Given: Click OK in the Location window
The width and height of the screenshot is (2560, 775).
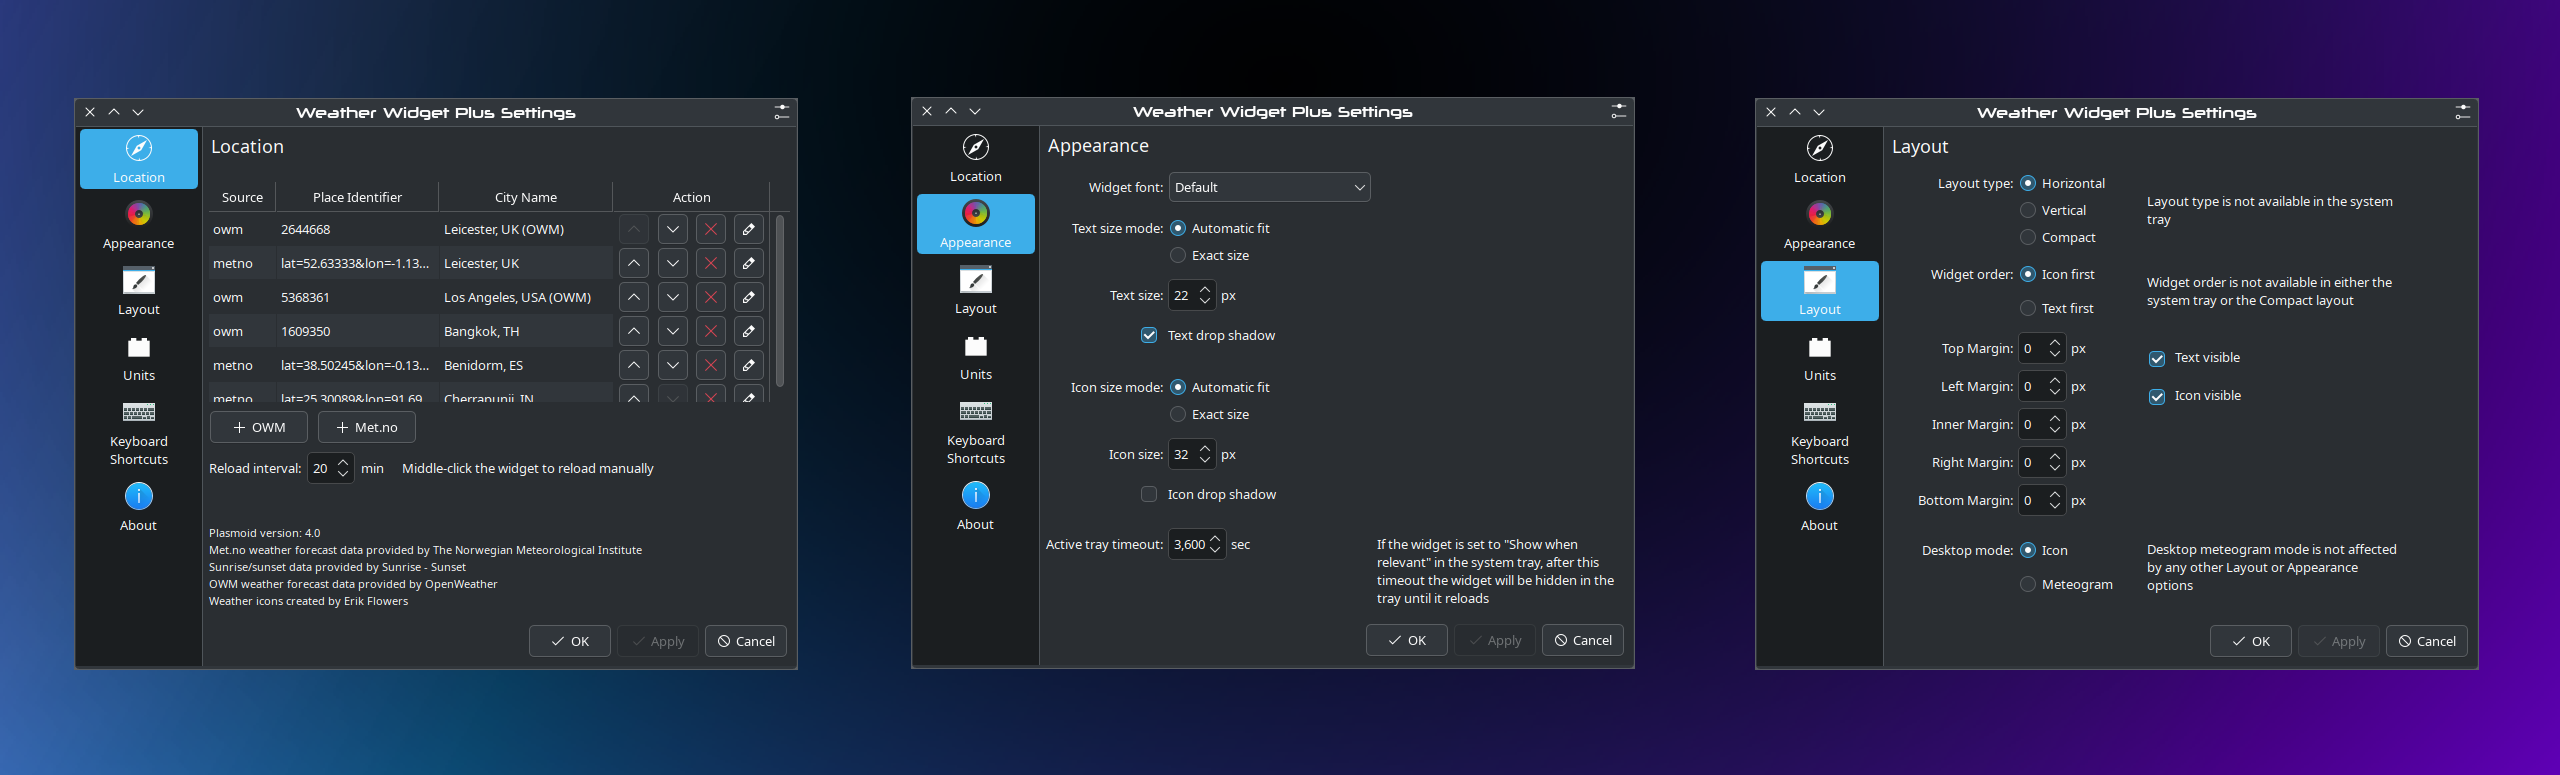Looking at the screenshot, I should [x=570, y=642].
